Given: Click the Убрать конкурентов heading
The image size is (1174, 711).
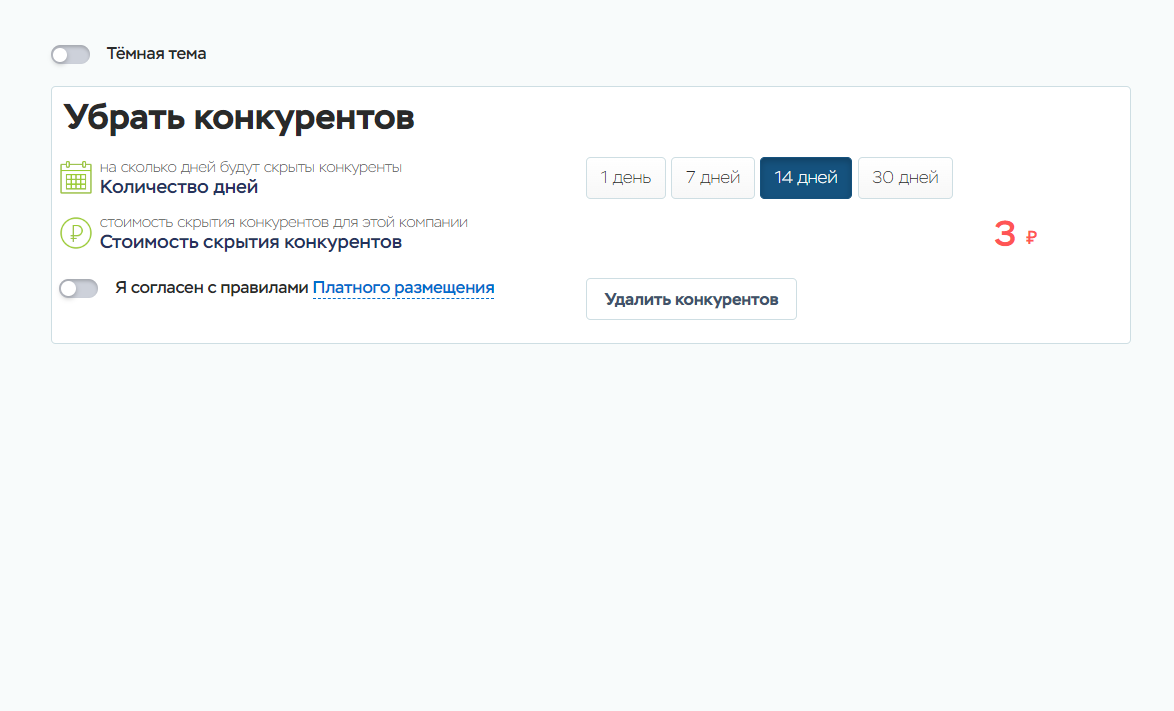Looking at the screenshot, I should 239,118.
